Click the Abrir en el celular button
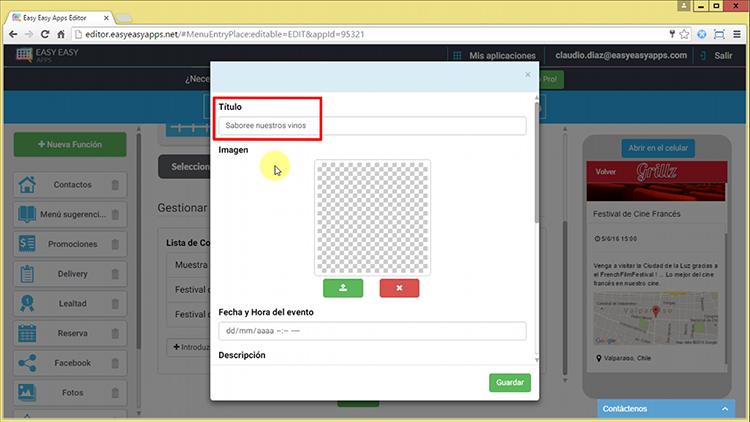Image resolution: width=750 pixels, height=422 pixels. [657, 148]
